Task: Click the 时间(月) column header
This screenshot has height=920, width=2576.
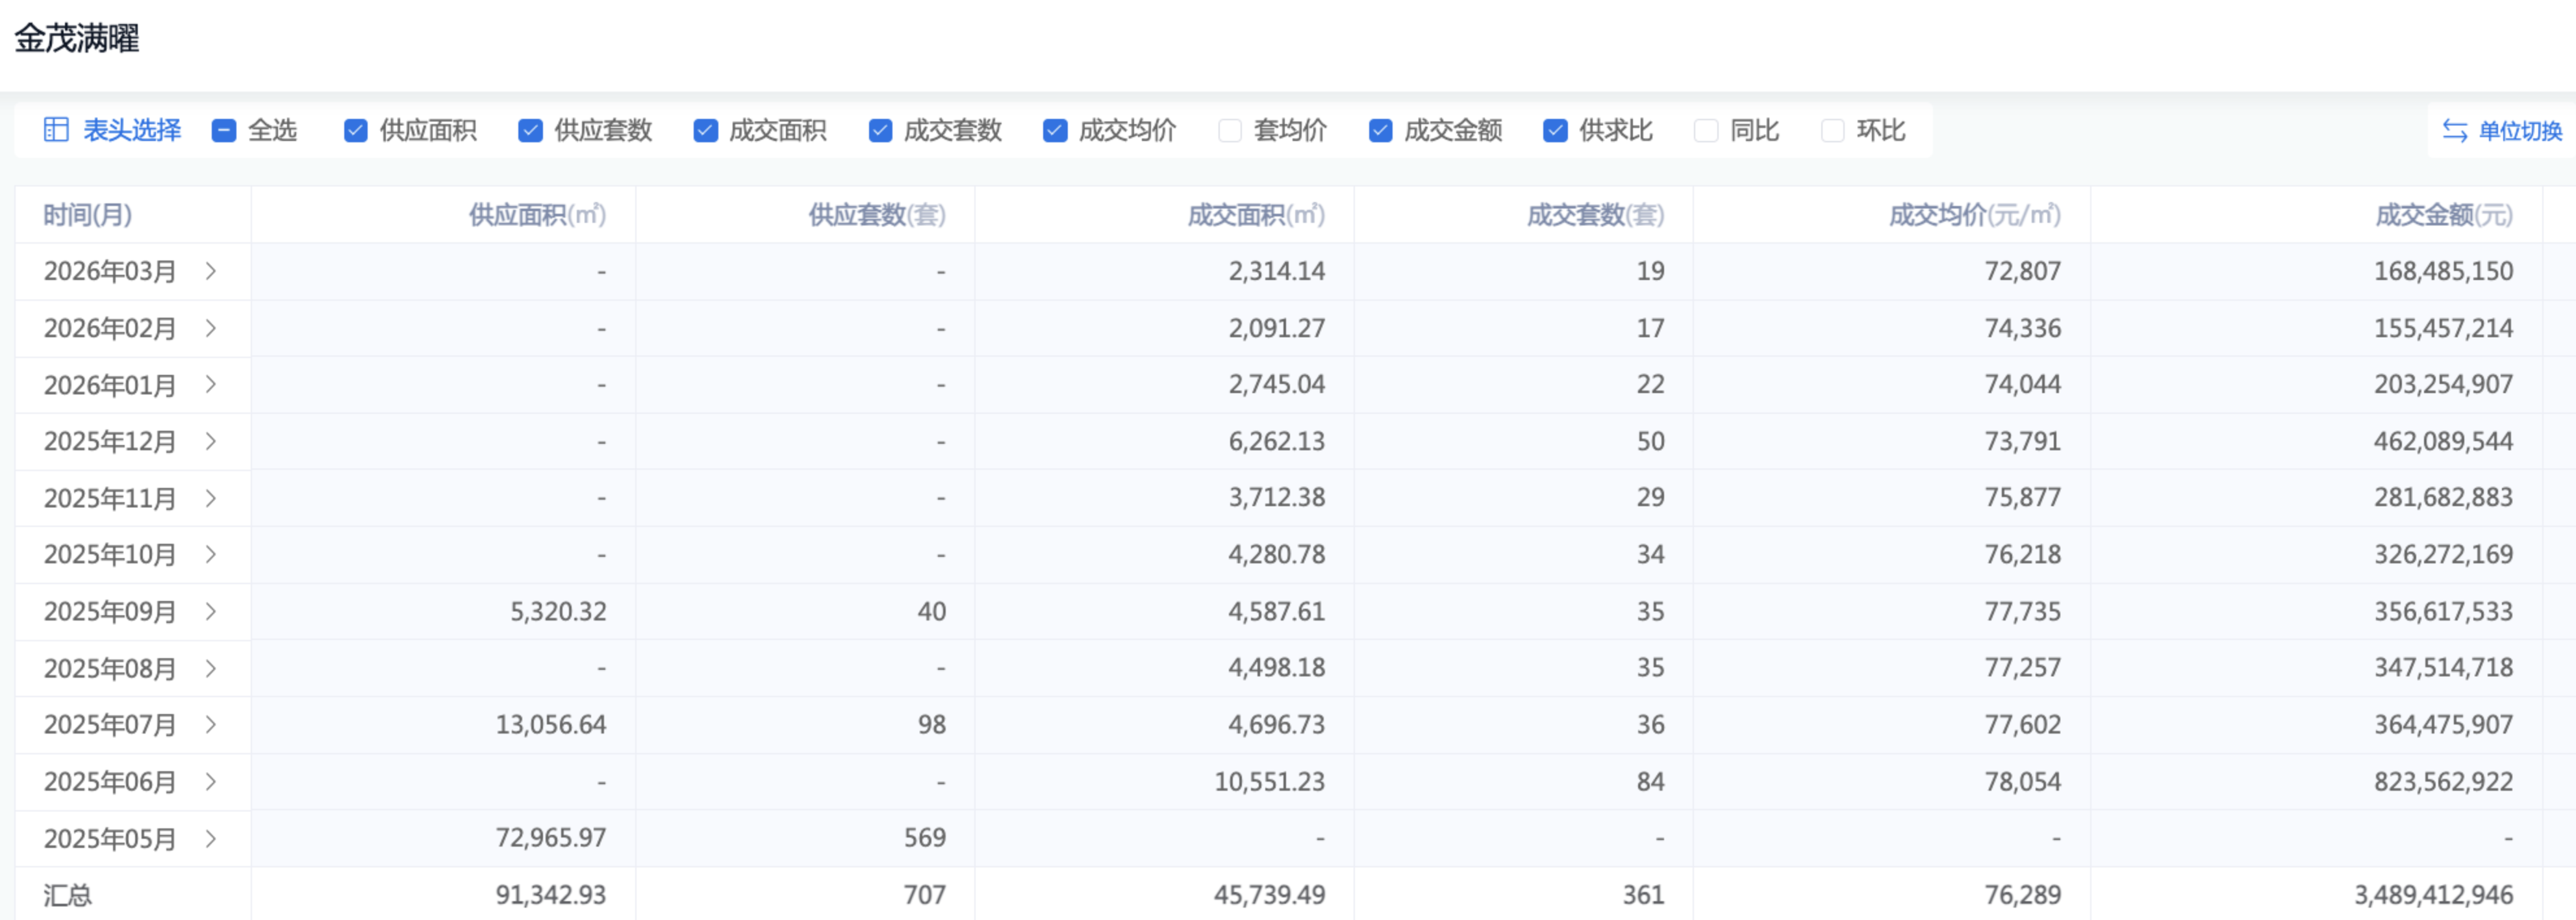Action: [88, 215]
